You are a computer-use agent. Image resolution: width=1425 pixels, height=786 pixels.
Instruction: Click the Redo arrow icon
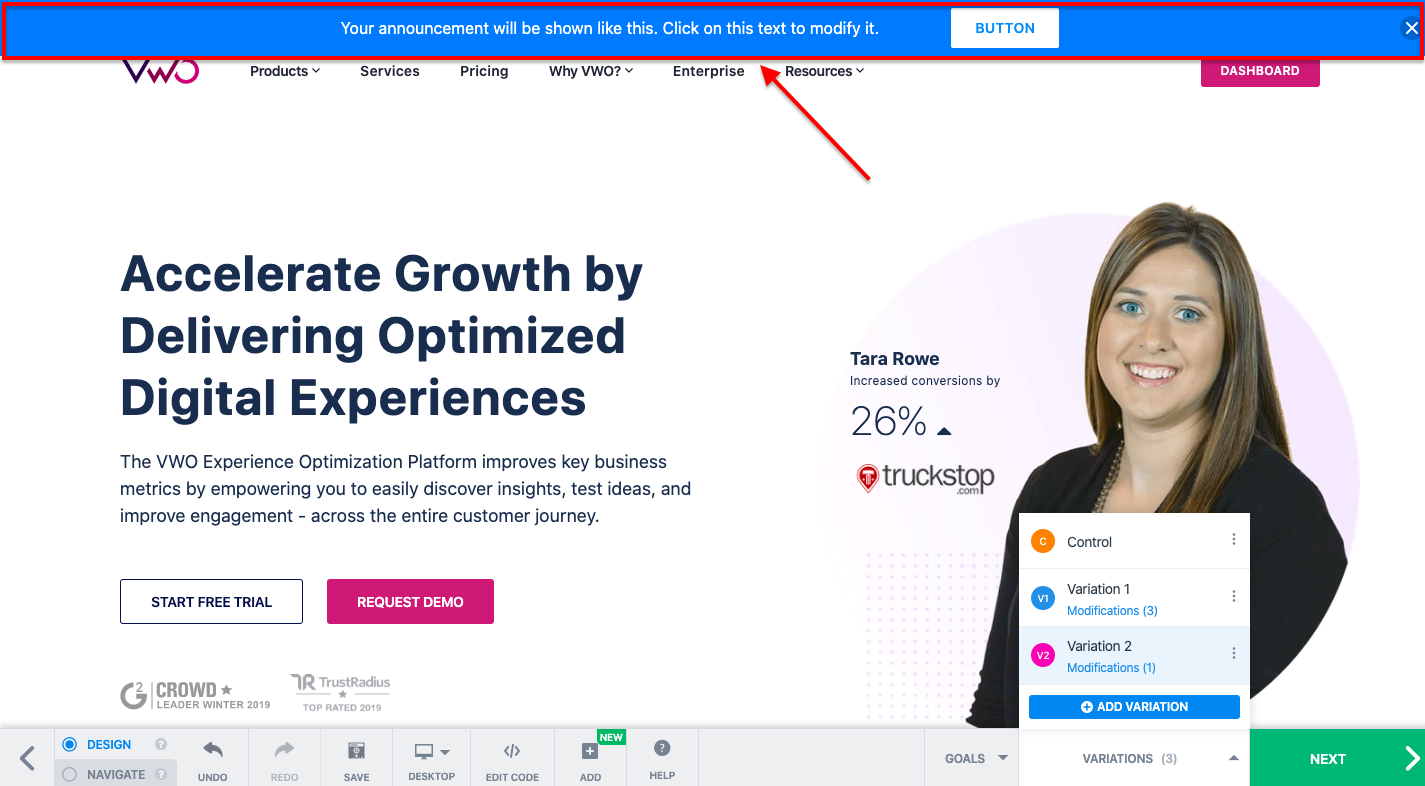pyautogui.click(x=284, y=750)
